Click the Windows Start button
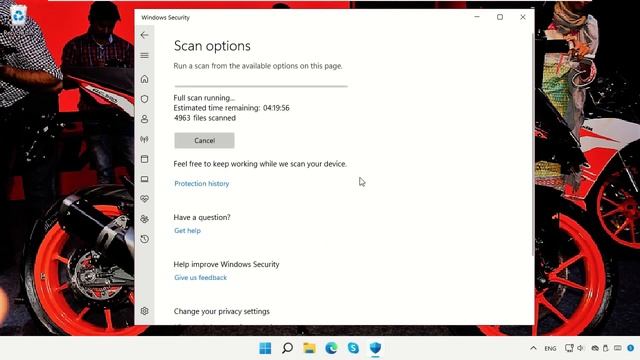 coord(265,348)
